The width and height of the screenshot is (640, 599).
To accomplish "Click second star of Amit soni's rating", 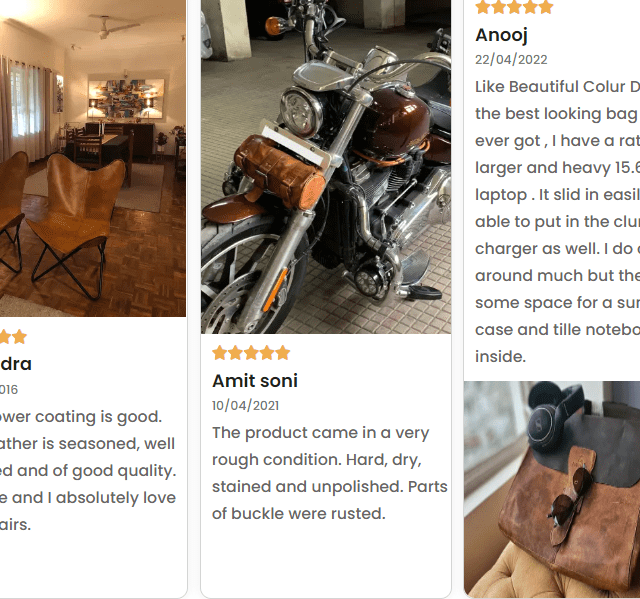I will coord(236,353).
